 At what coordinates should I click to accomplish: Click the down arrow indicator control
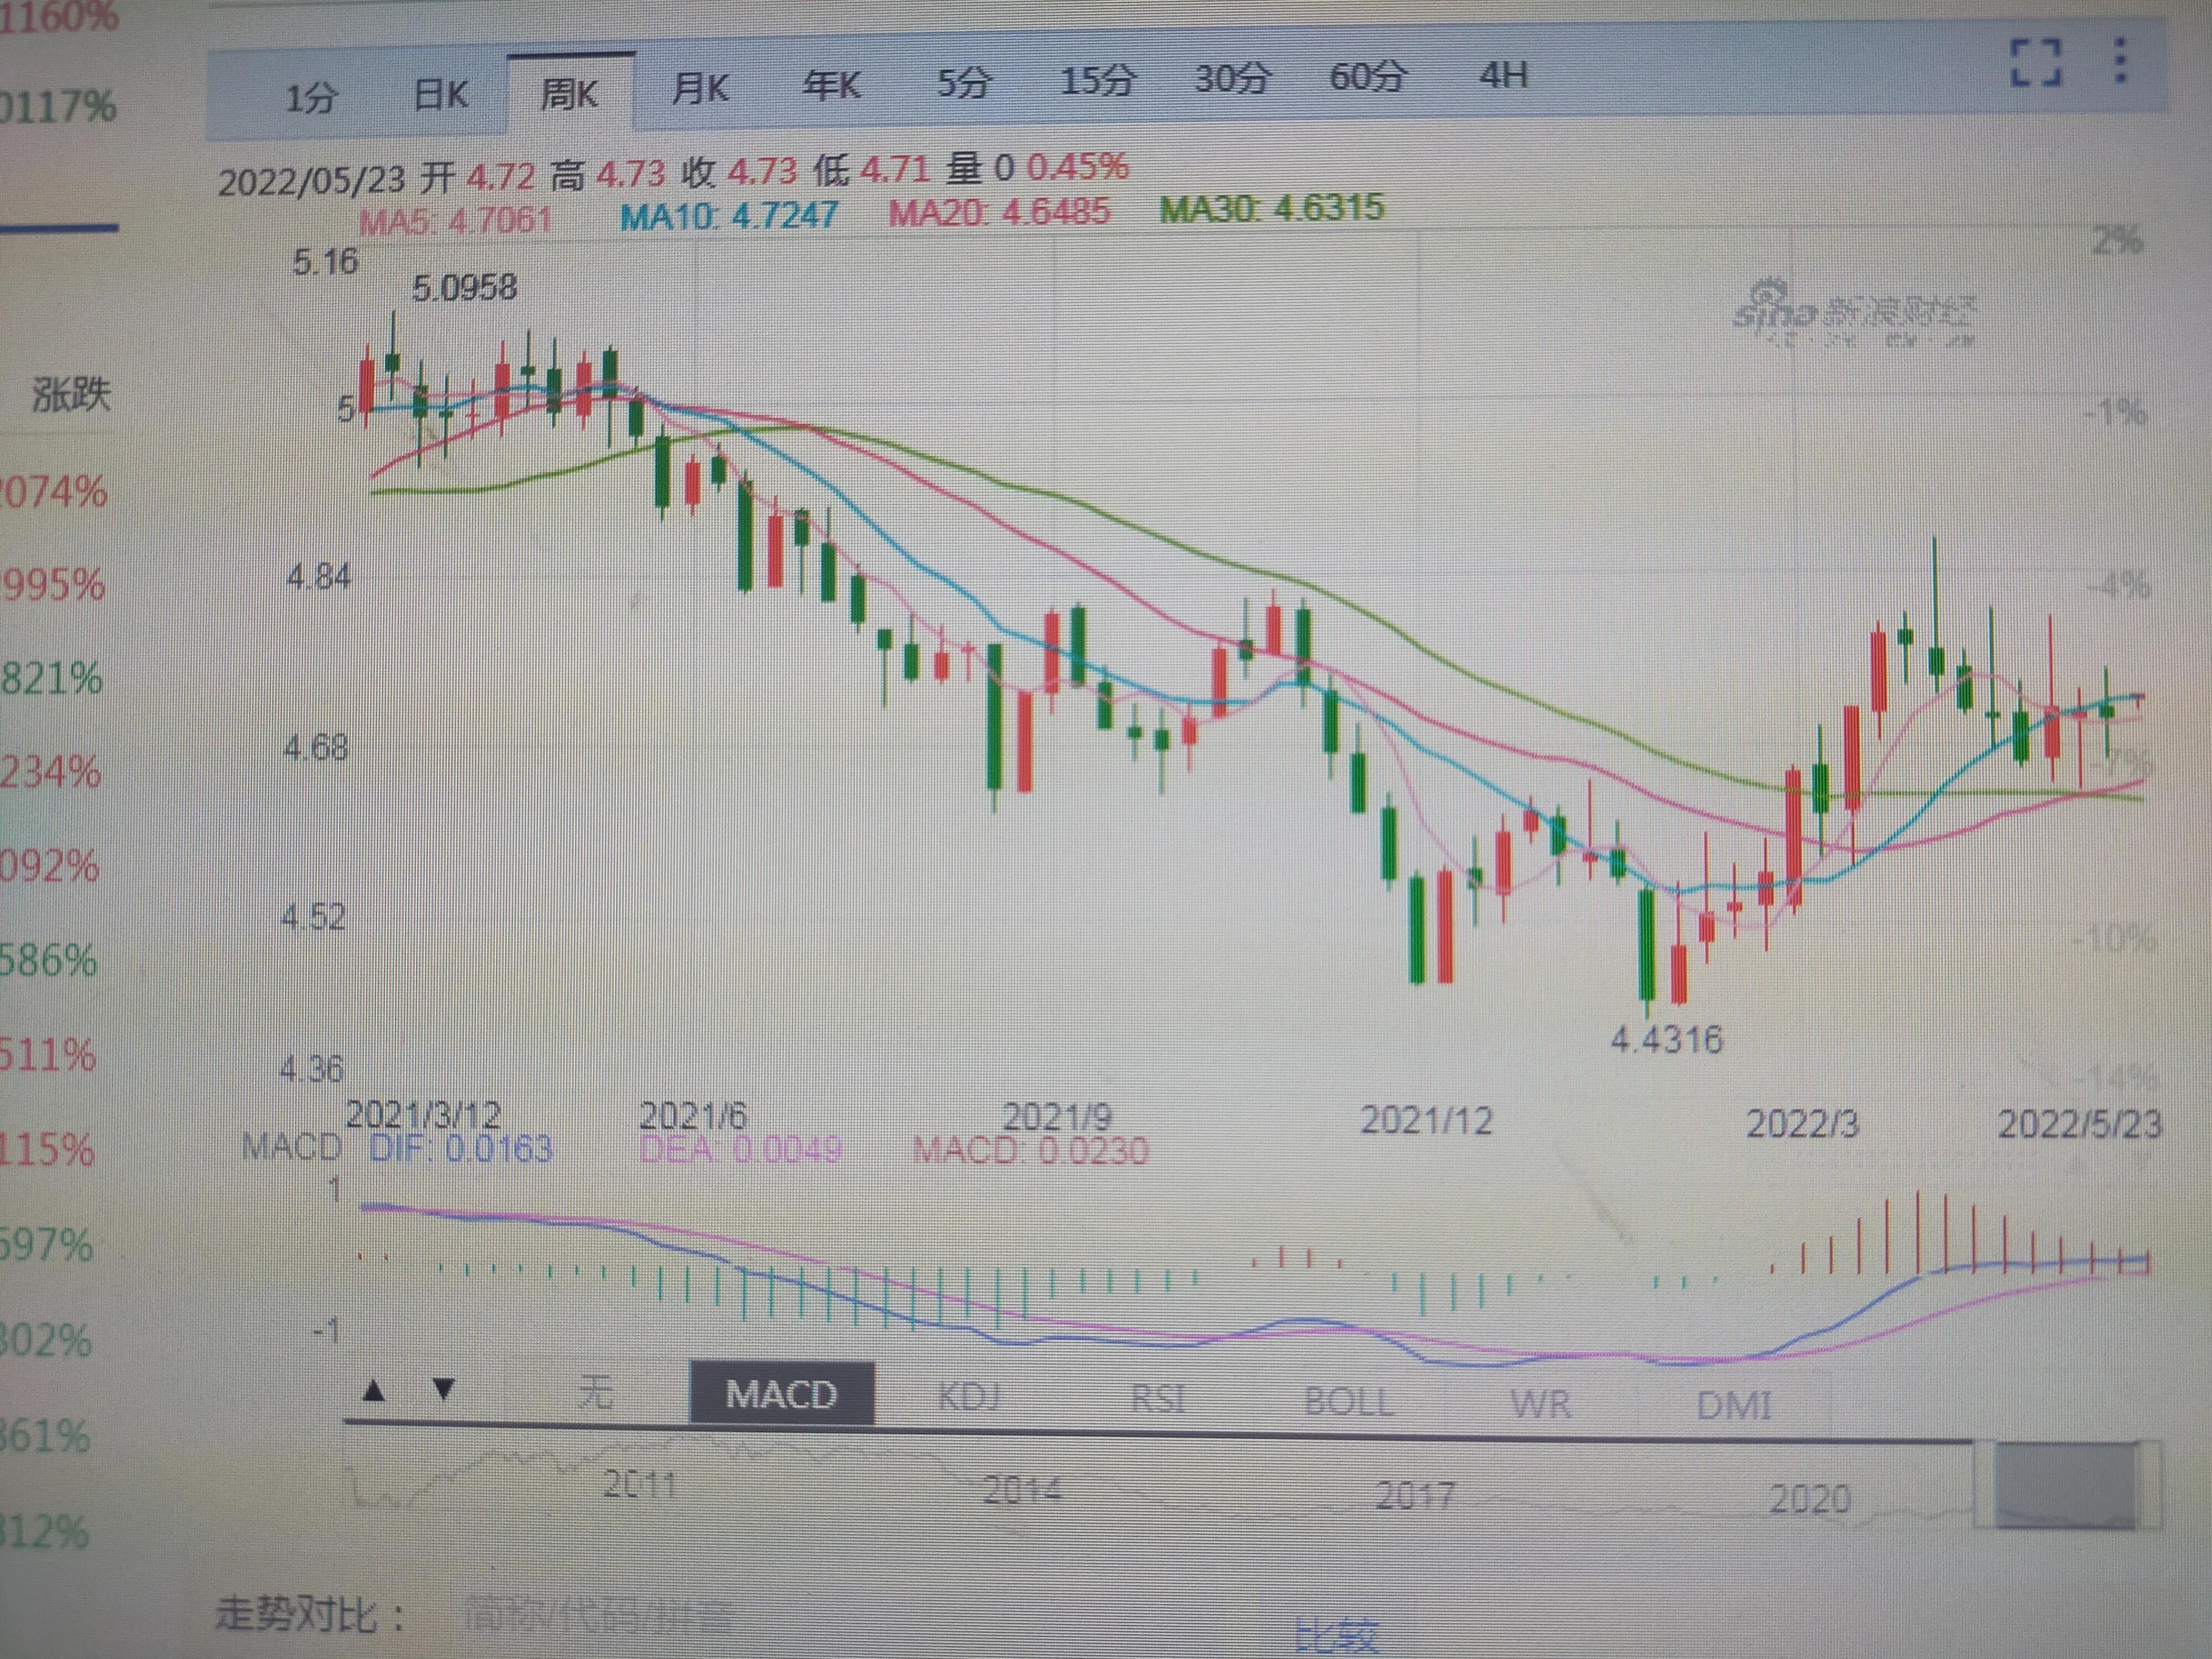coord(444,1389)
